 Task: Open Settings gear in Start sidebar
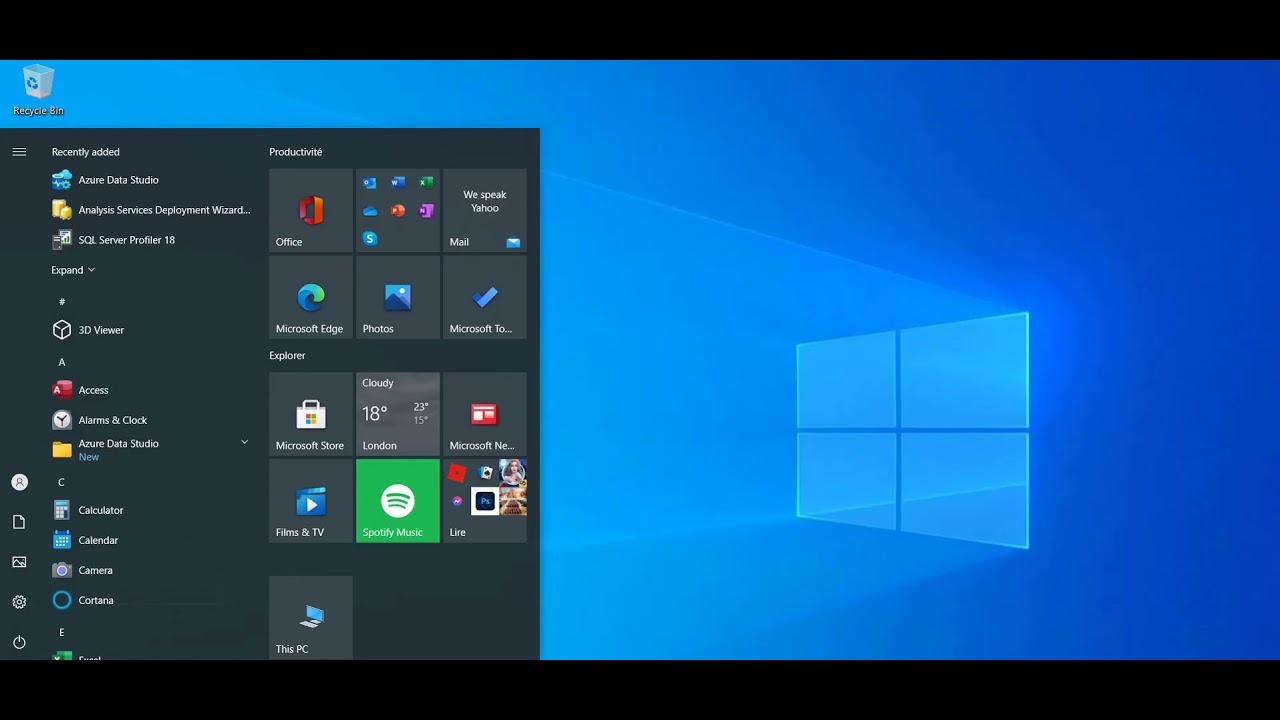pyautogui.click(x=19, y=602)
